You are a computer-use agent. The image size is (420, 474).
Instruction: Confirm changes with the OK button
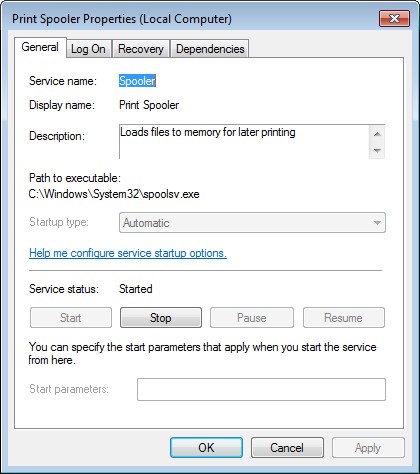[x=206, y=448]
